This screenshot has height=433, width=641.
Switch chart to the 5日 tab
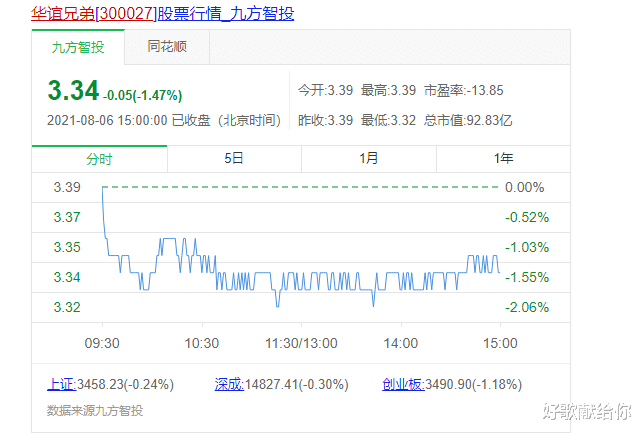click(234, 159)
